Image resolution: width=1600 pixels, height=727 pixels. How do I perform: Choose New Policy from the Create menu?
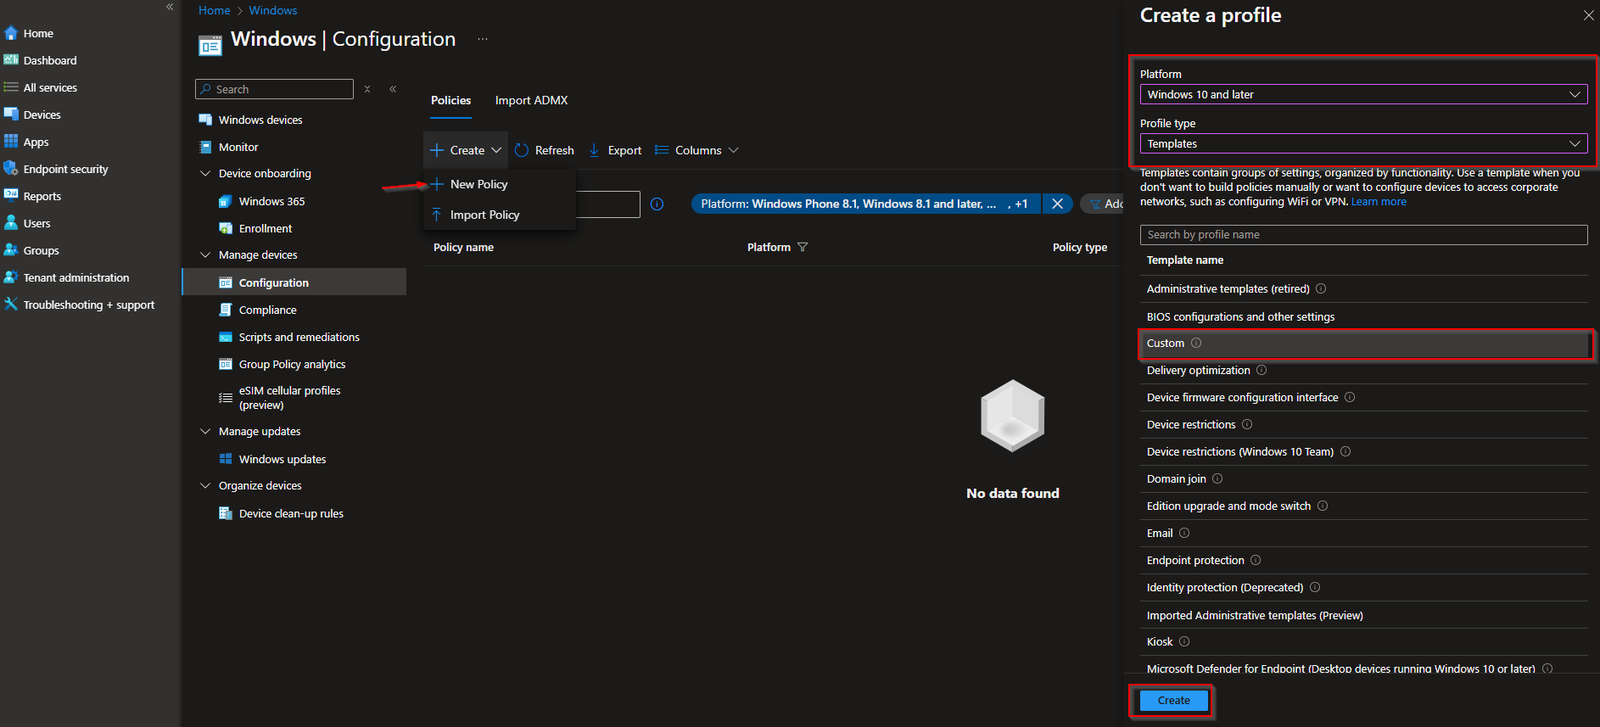(x=479, y=184)
